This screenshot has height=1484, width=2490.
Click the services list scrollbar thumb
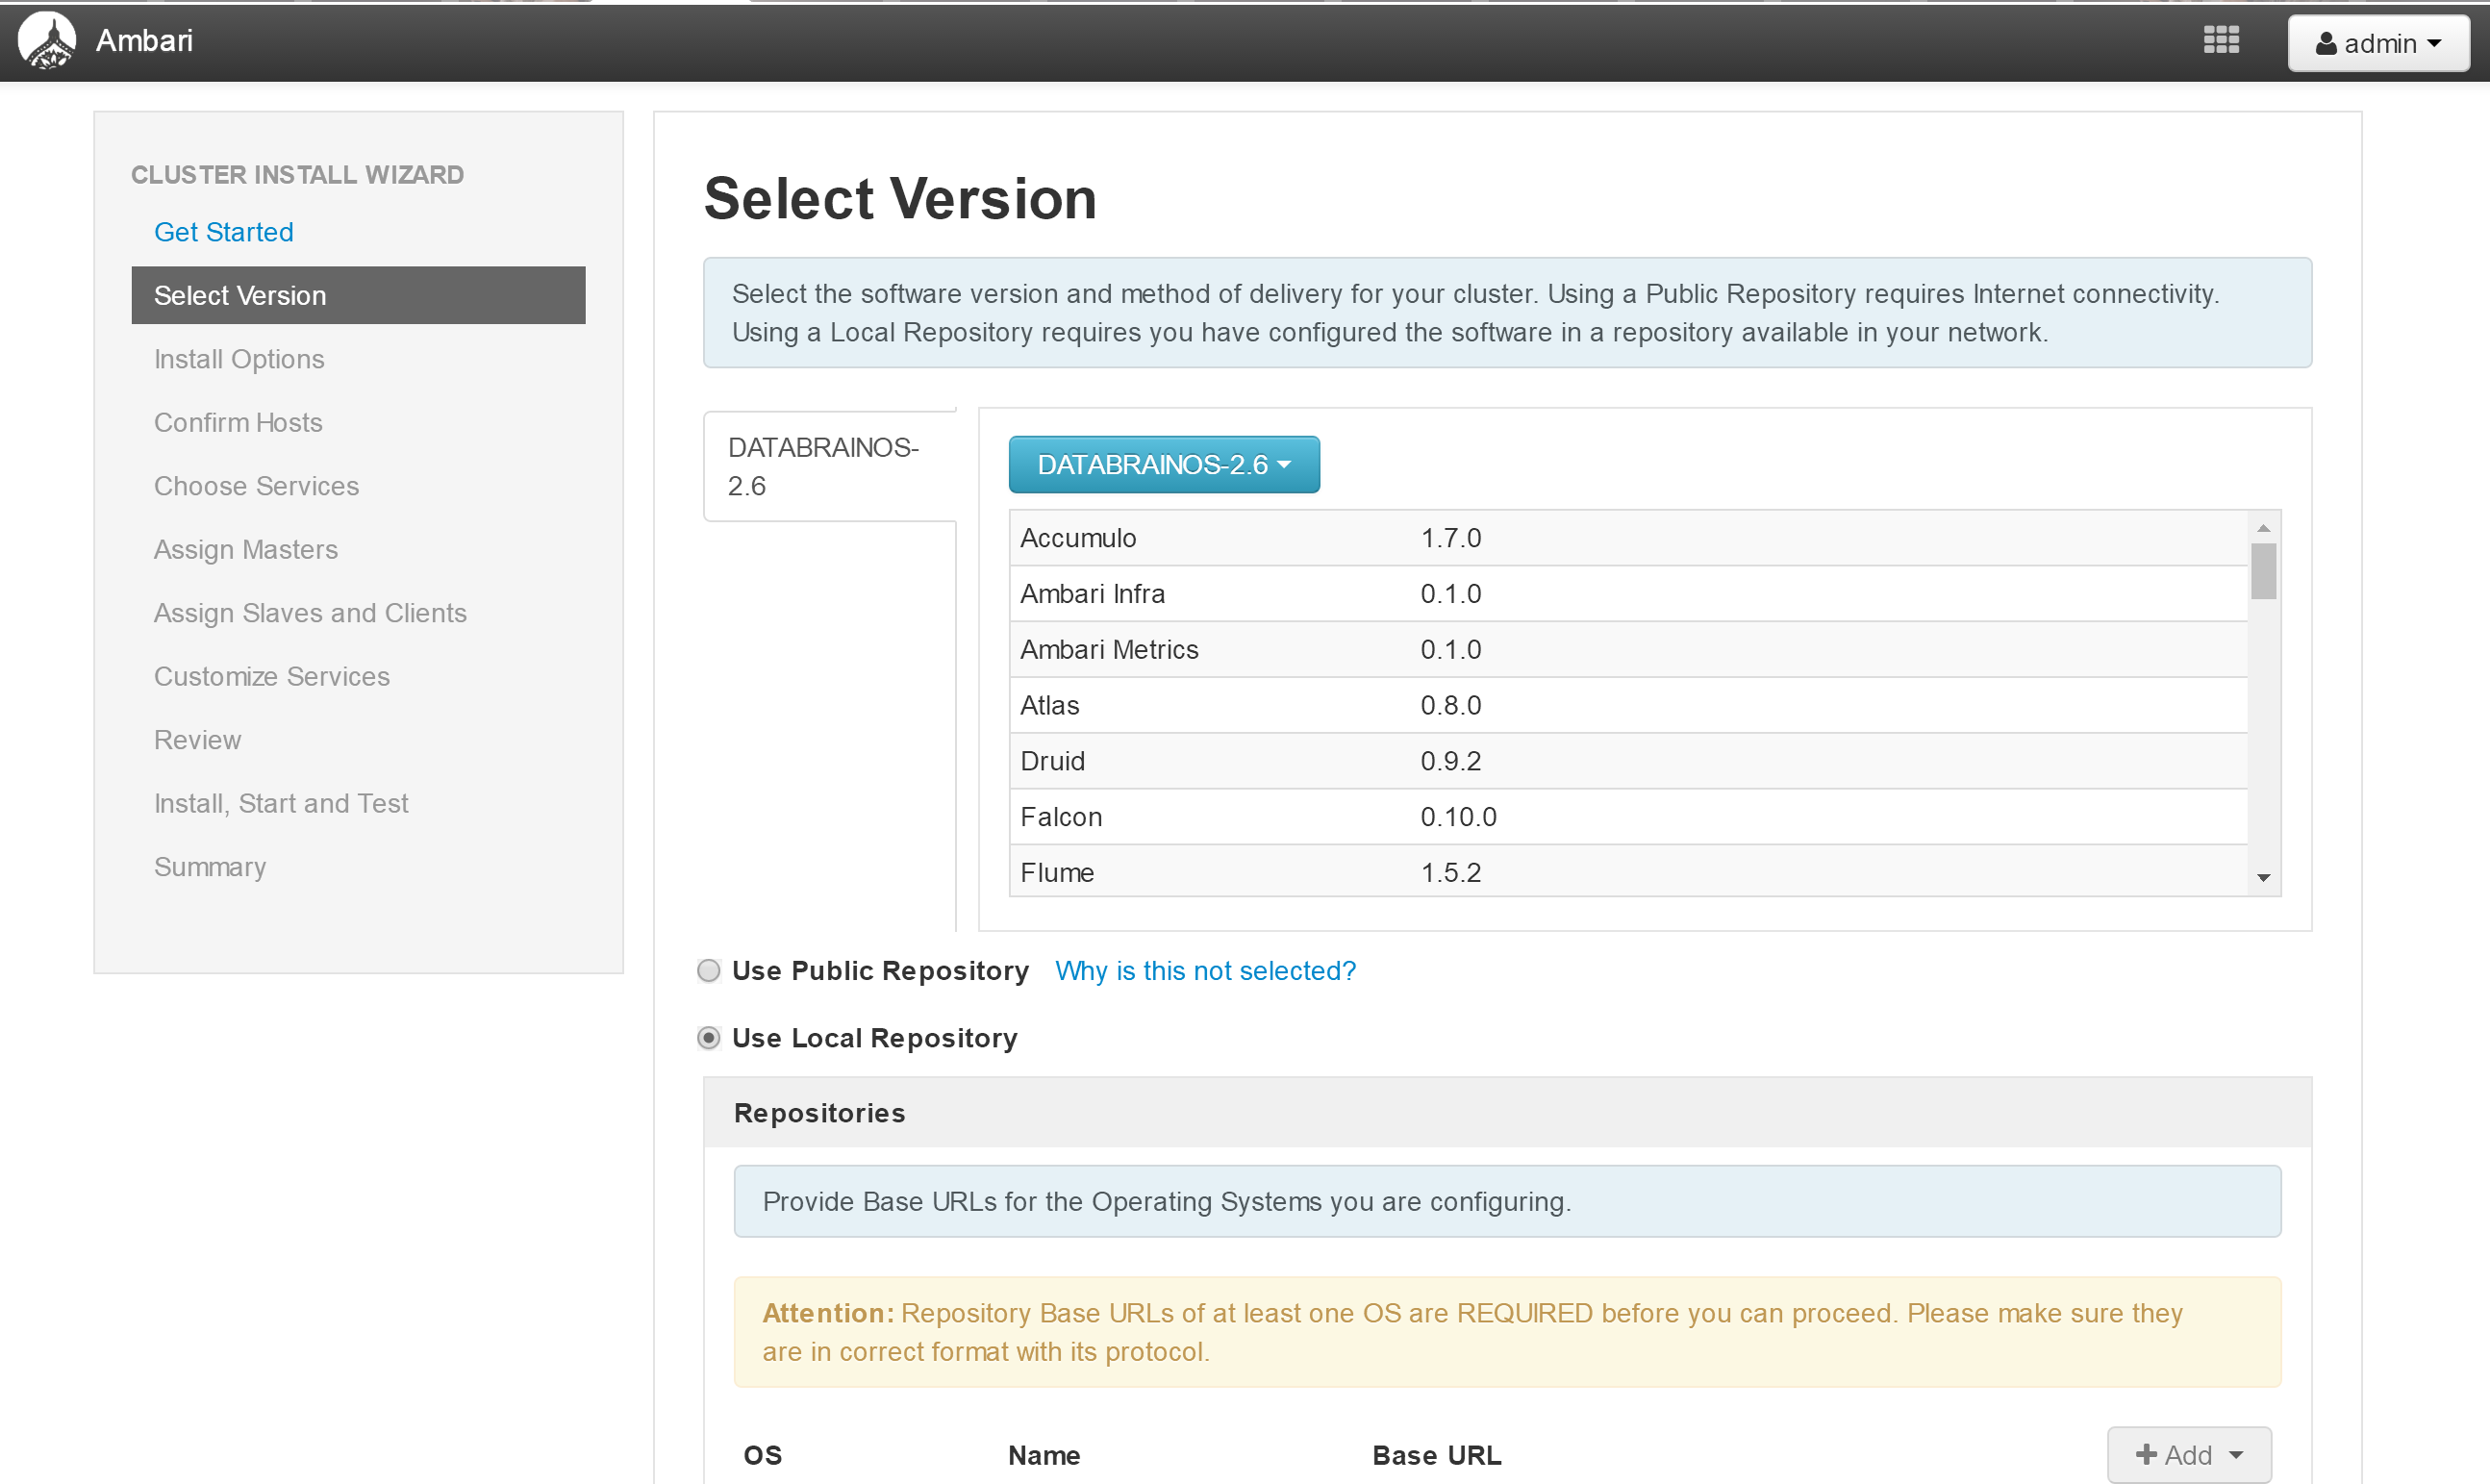2264,571
